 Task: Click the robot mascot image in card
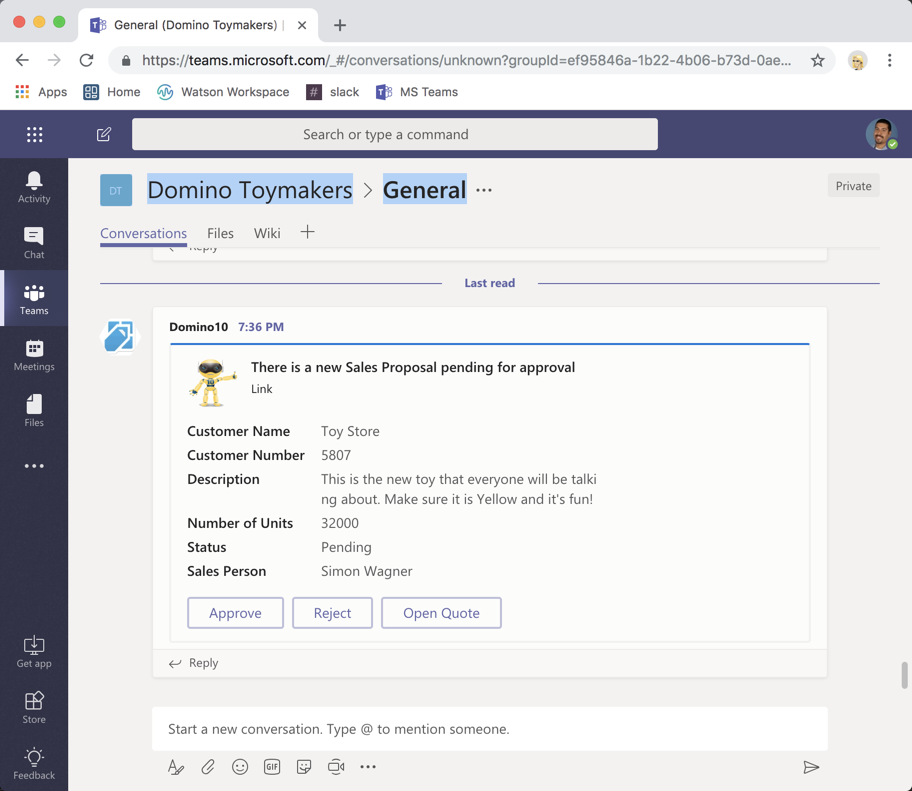coord(213,382)
